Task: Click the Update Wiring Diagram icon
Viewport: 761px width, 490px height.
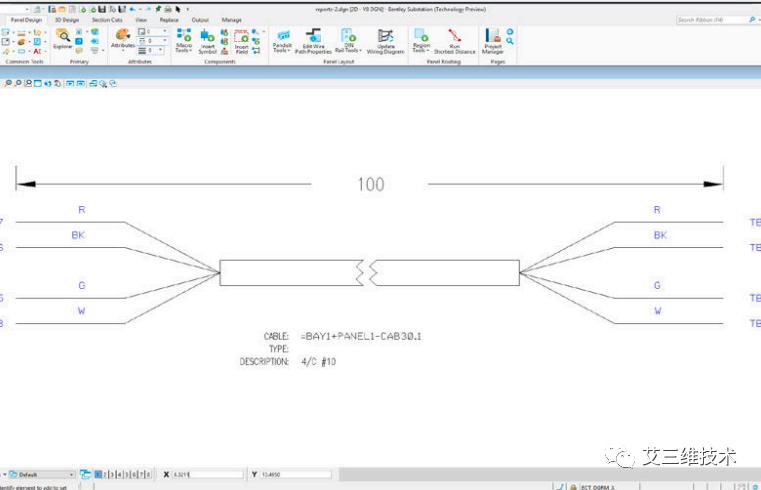Action: pyautogui.click(x=385, y=41)
